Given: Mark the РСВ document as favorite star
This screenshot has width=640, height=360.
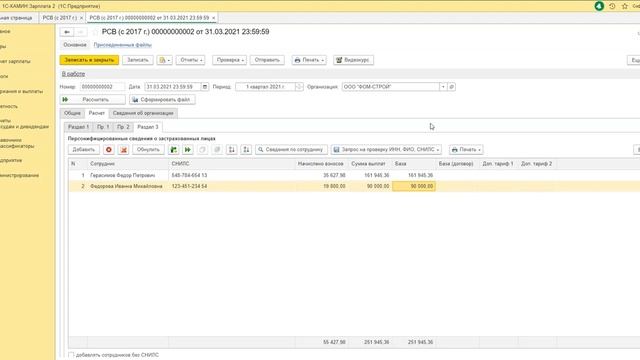Looking at the screenshot, I should (95, 32).
